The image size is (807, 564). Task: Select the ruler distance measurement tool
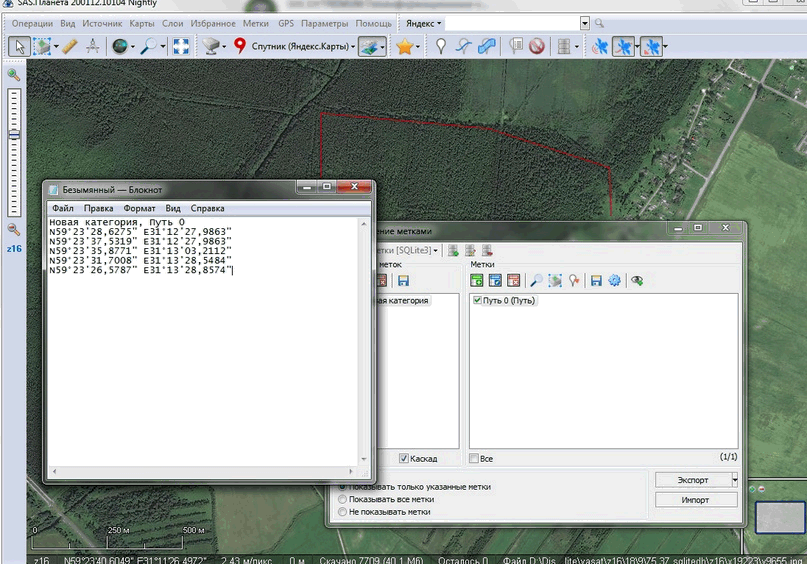[x=69, y=46]
